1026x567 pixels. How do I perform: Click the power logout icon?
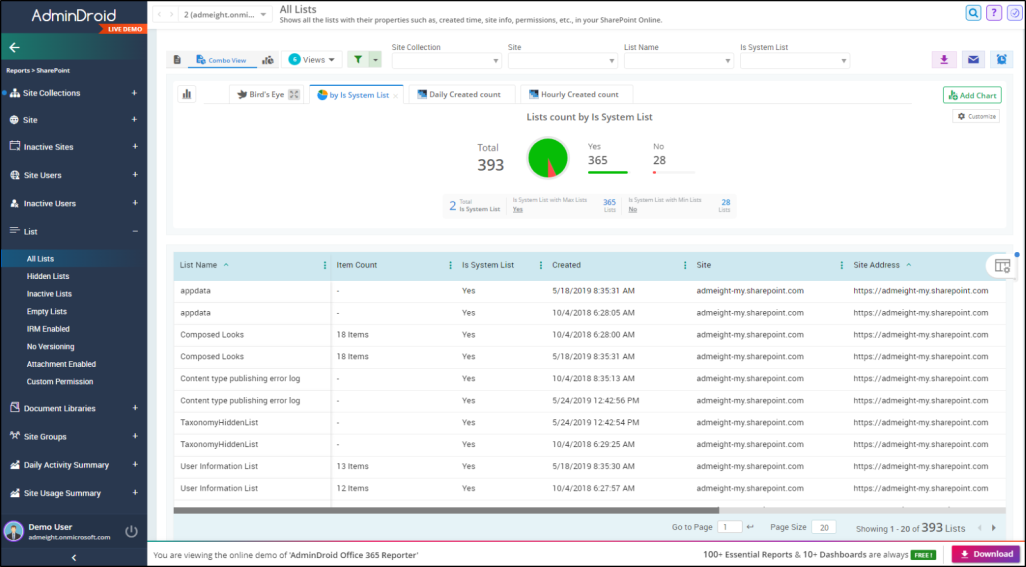click(132, 531)
